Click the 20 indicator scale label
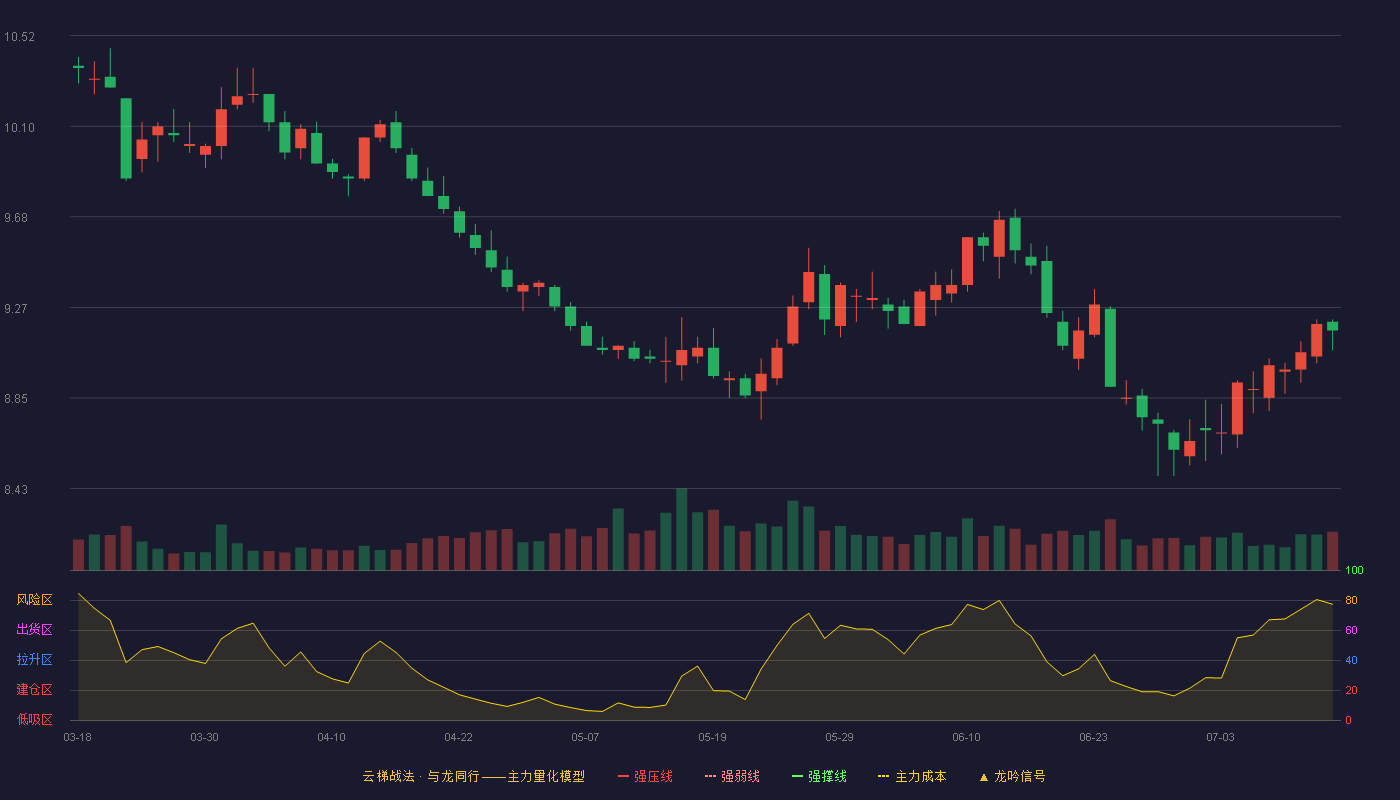This screenshot has height=800, width=1400. (1351, 690)
